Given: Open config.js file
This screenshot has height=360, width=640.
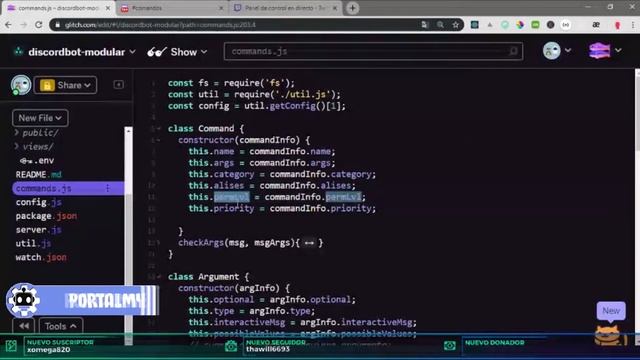Looking at the screenshot, I should (x=38, y=202).
